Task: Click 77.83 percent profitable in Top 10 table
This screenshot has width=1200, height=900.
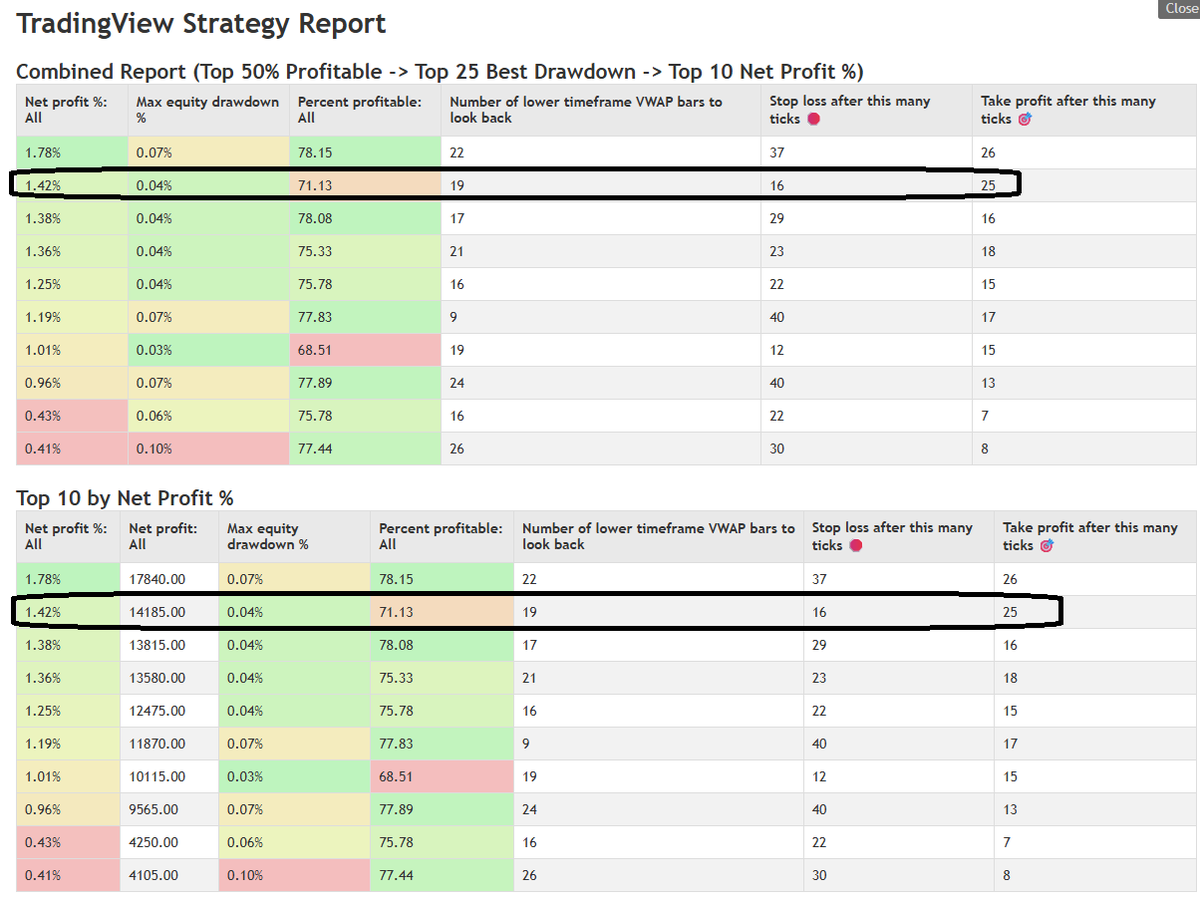Action: 442,744
